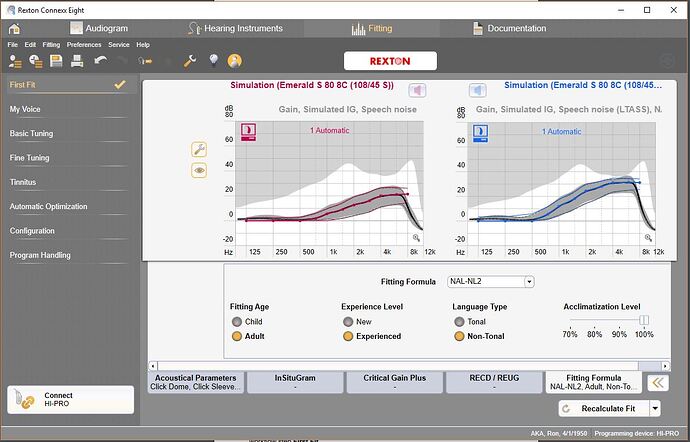This screenshot has height=442, width=690.
Task: Click the horizontal scrollbar left arrow
Action: 153,366
